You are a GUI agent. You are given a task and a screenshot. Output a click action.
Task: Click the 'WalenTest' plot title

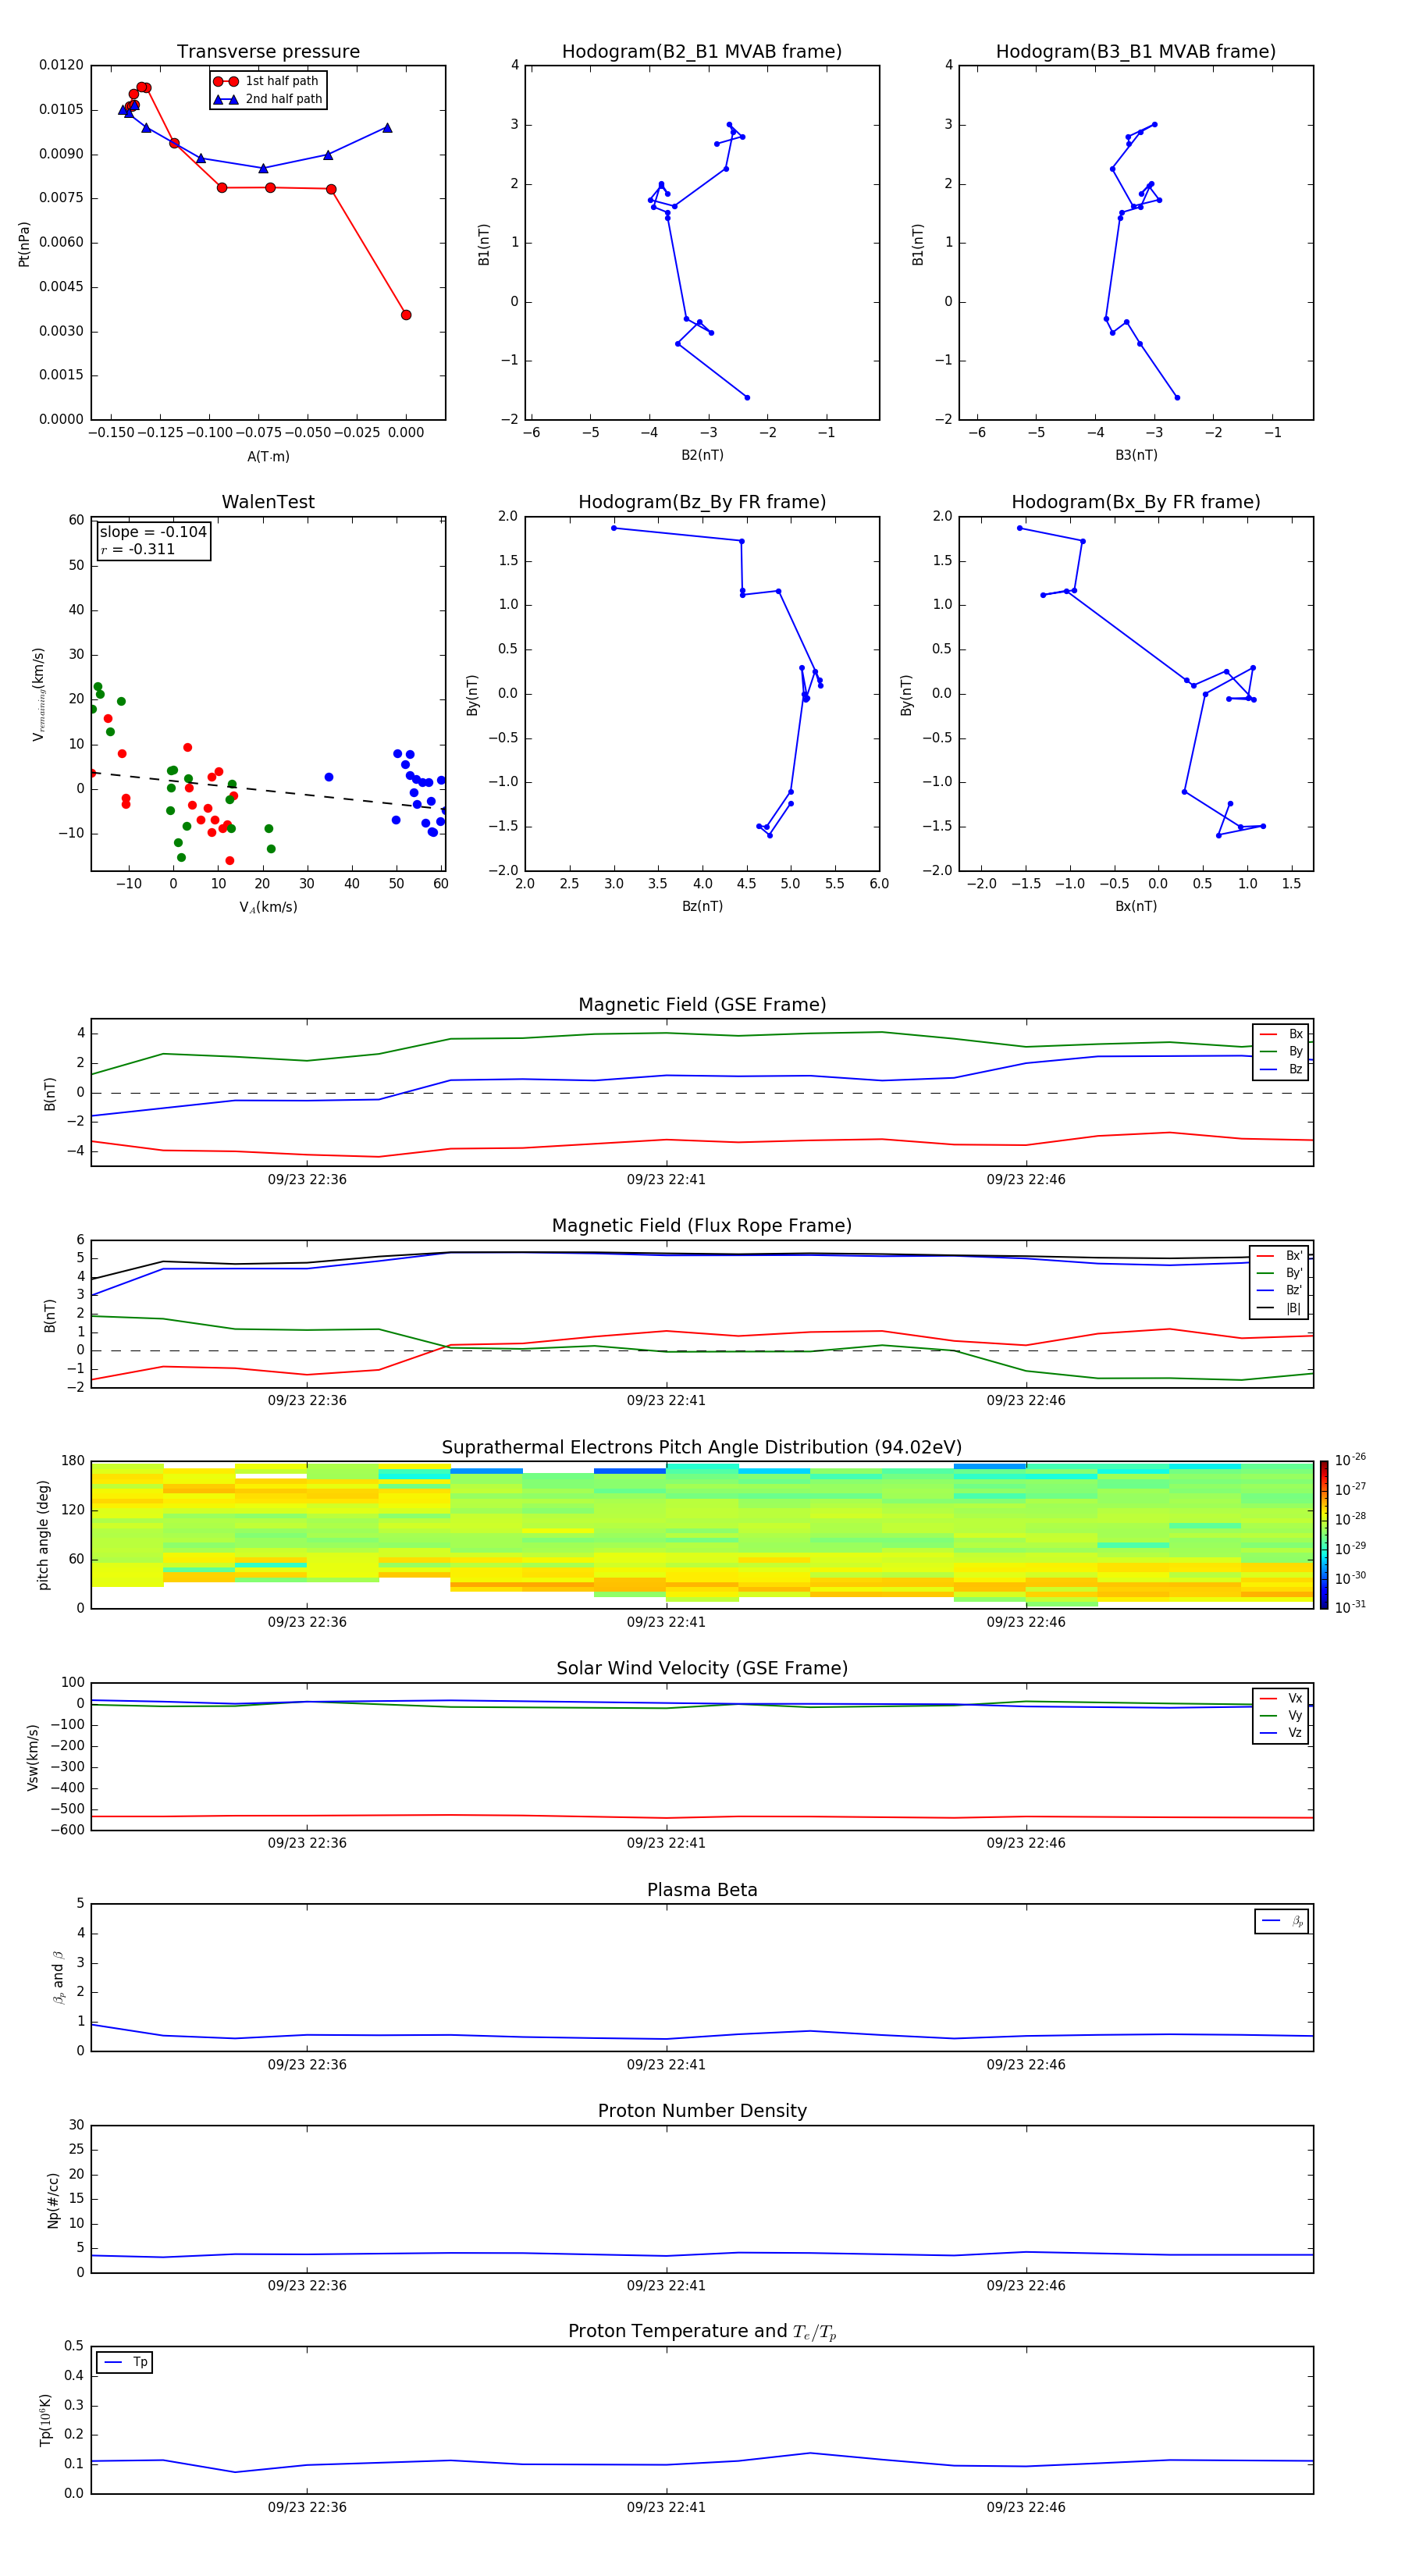pyautogui.click(x=268, y=502)
